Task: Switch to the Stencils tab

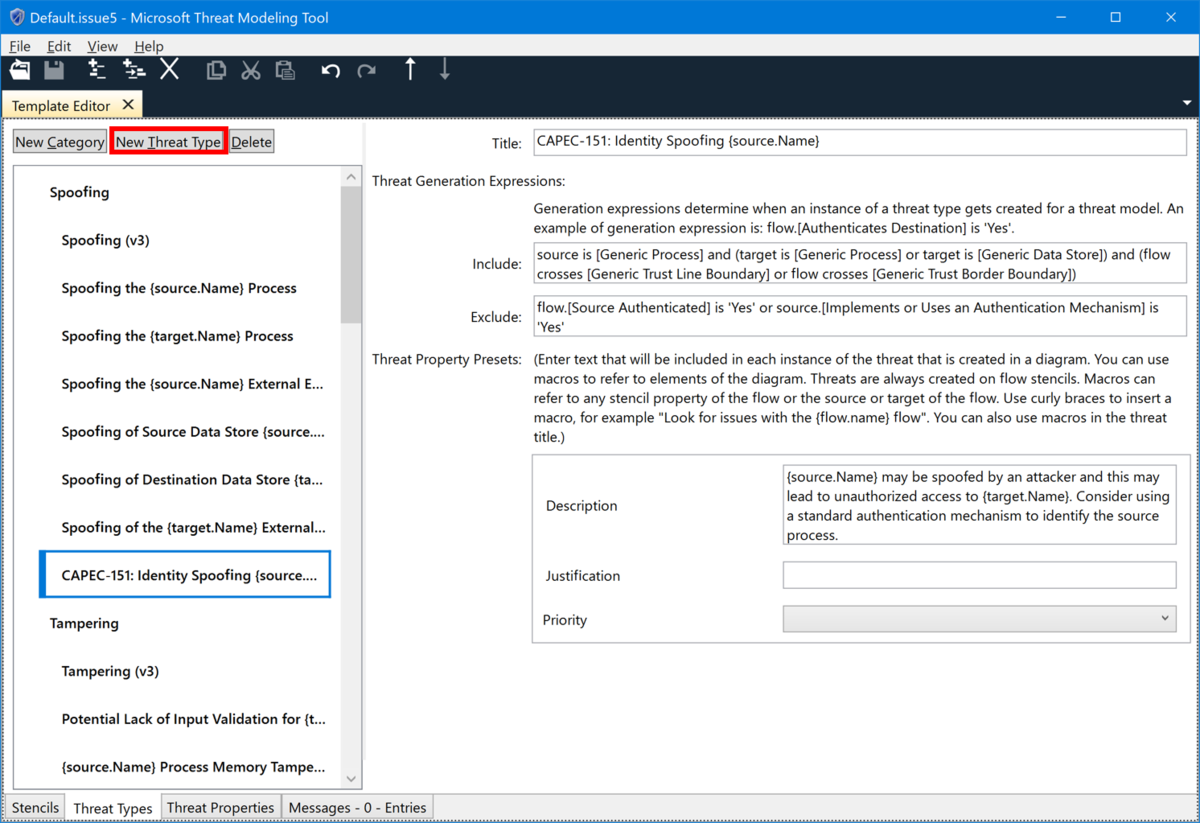Action: (x=35, y=807)
